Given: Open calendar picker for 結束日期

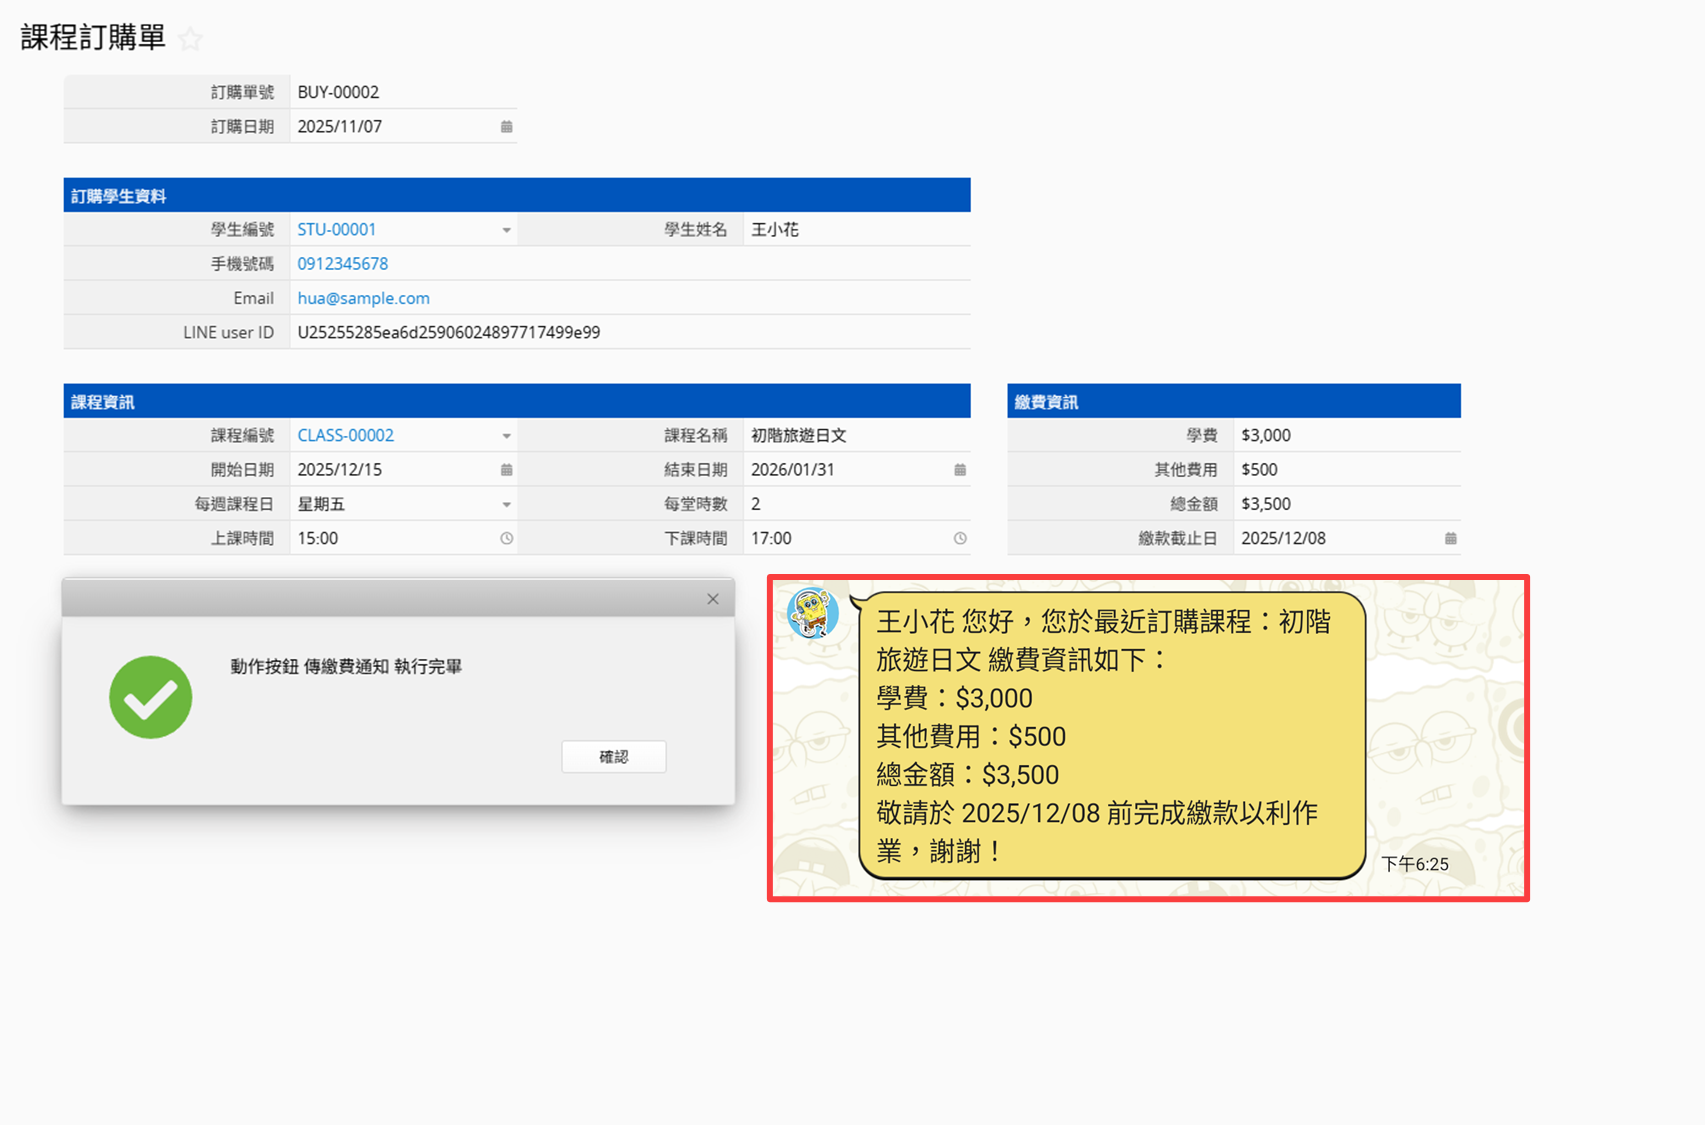Looking at the screenshot, I should click(959, 470).
